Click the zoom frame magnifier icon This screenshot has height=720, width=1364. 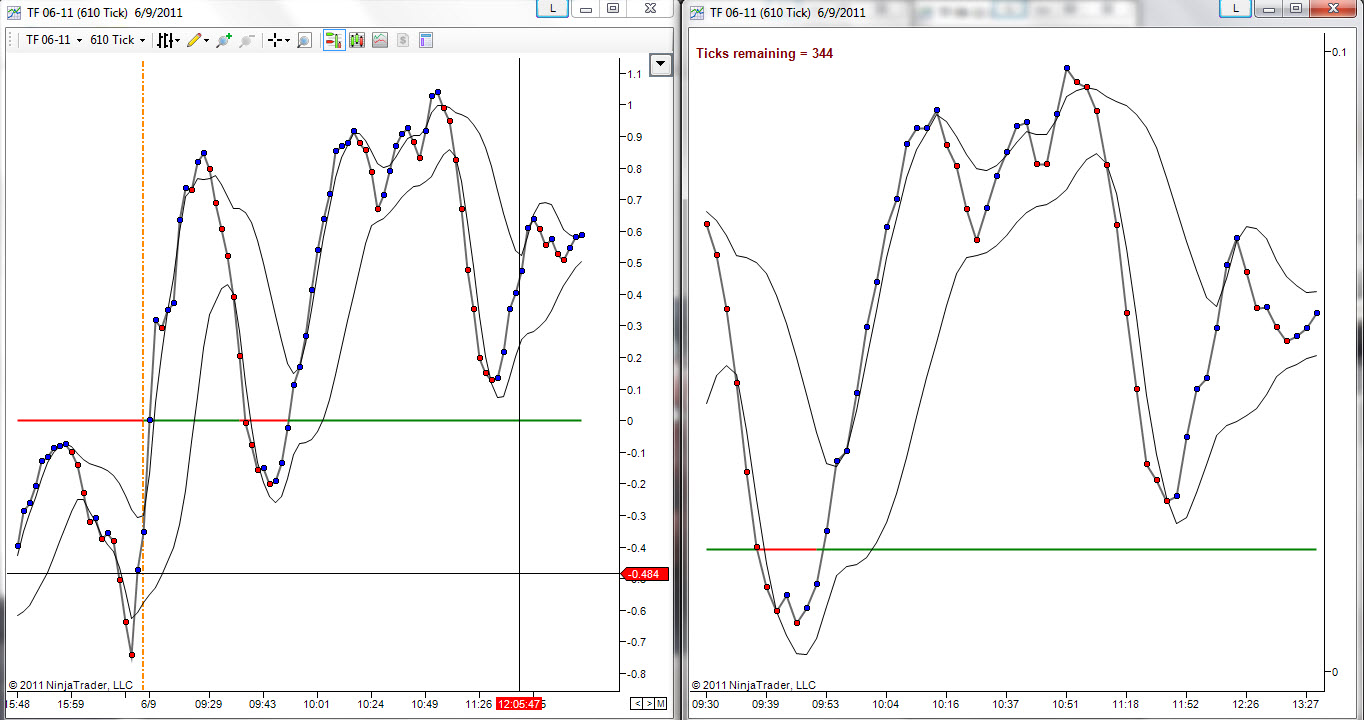(x=304, y=40)
